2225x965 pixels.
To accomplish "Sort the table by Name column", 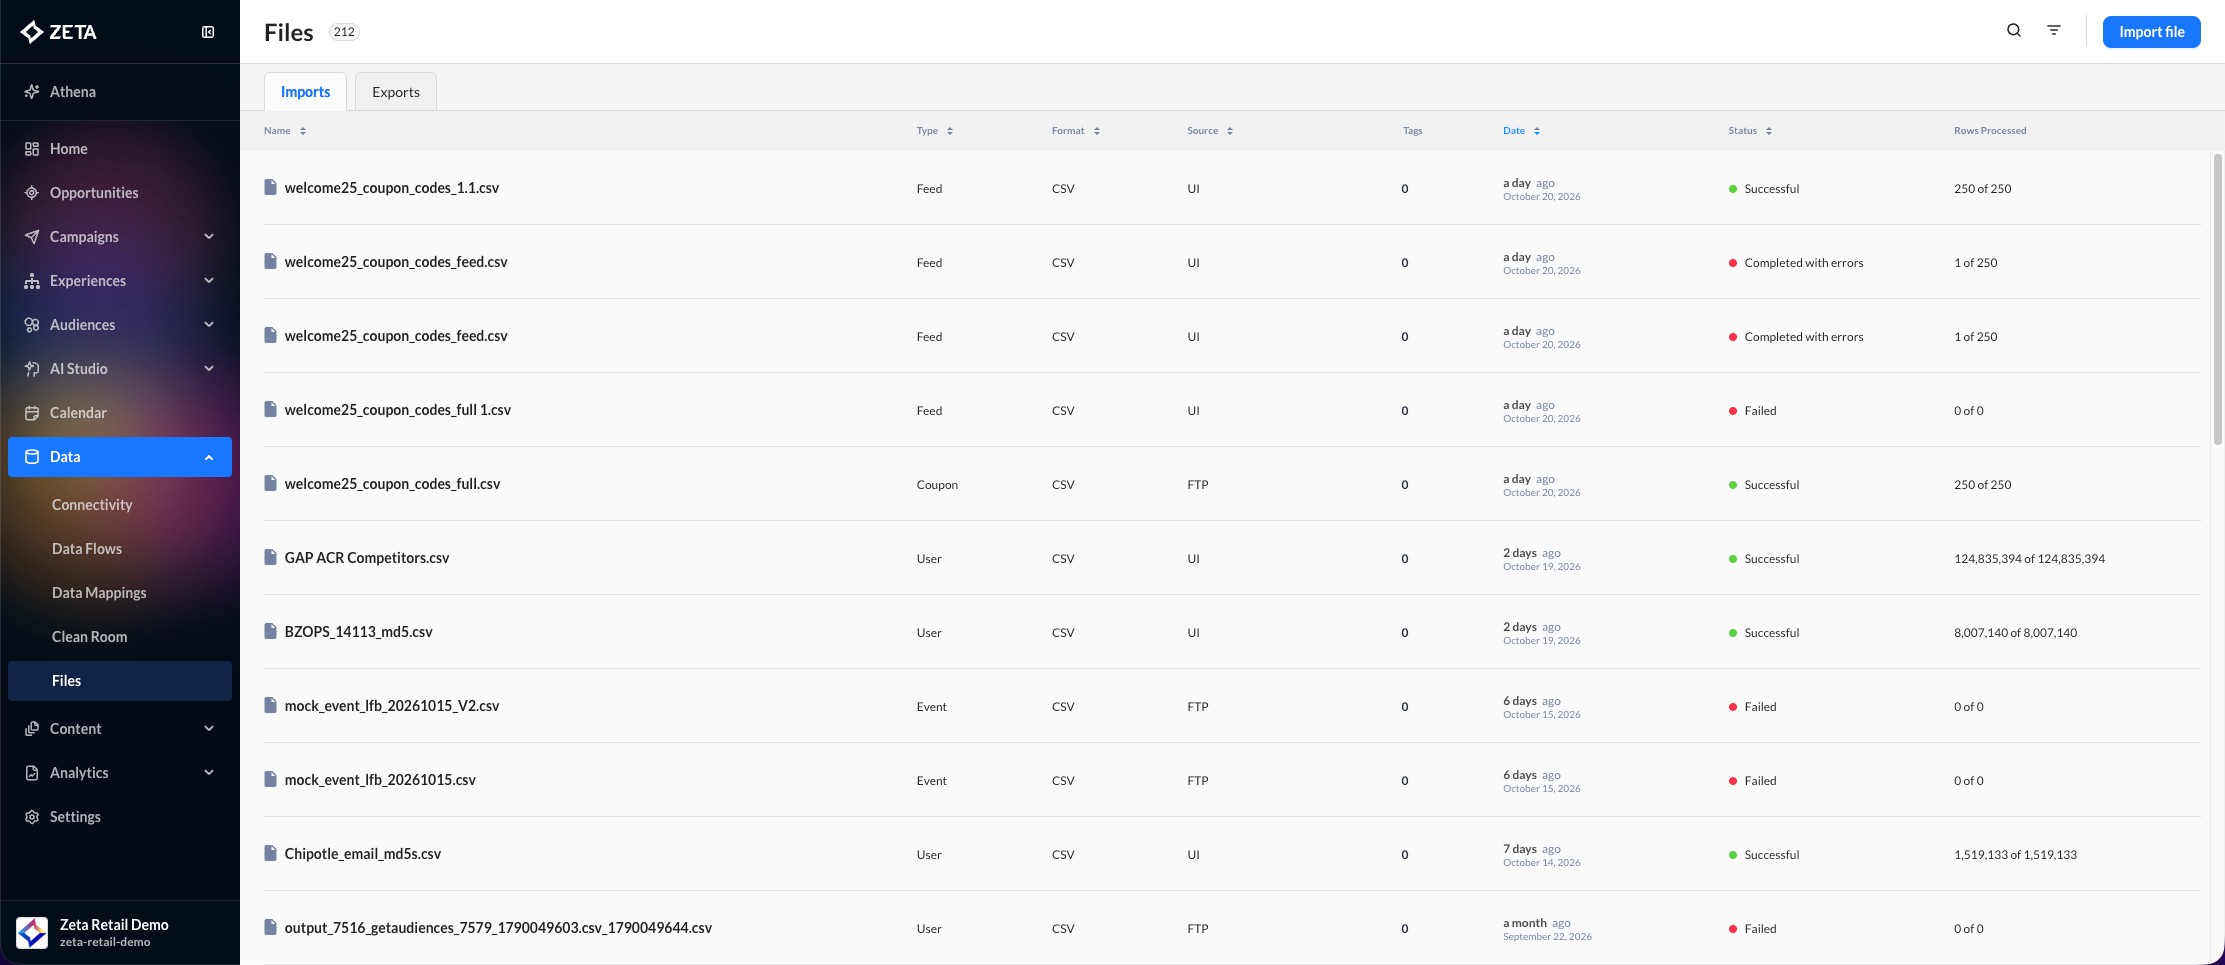I will [285, 131].
